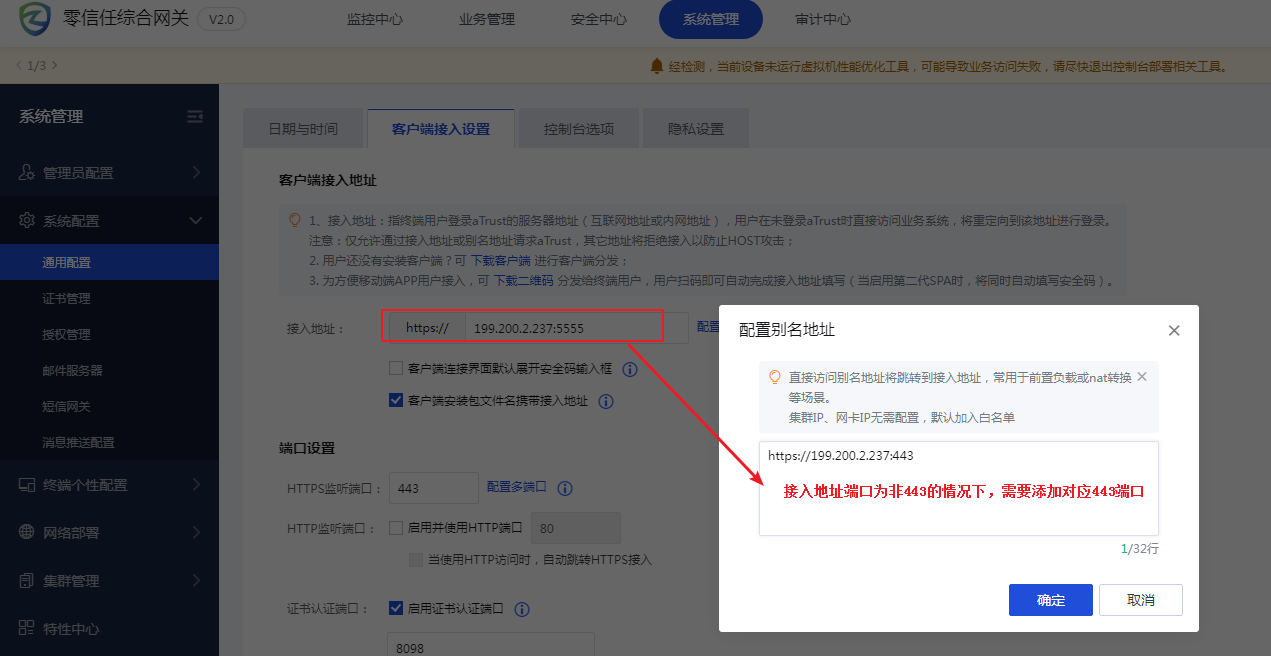
Task: Open 安全中心 in top navigation
Action: coord(598,19)
